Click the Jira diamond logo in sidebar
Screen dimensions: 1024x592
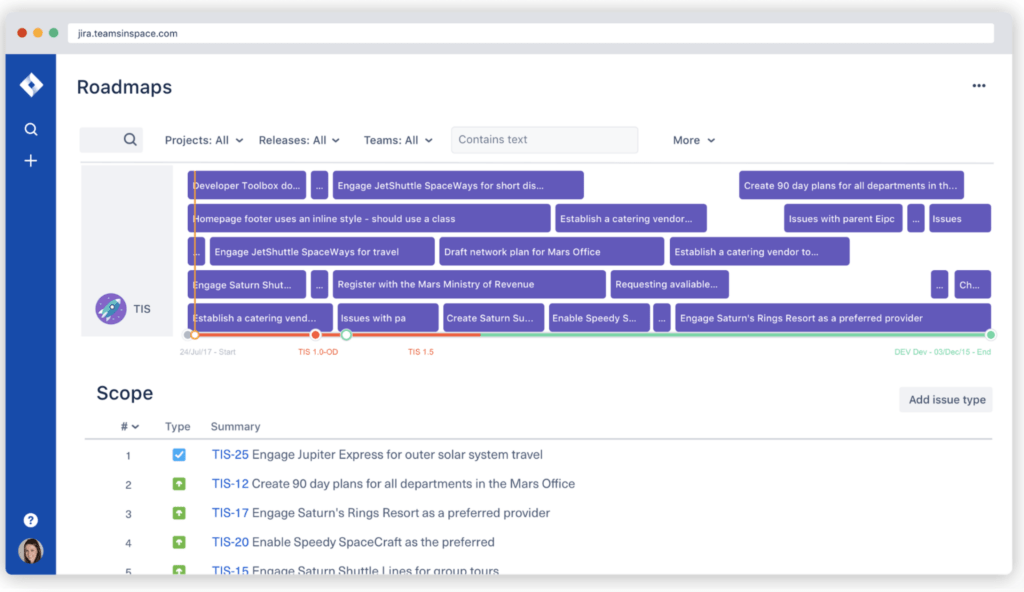coord(31,85)
